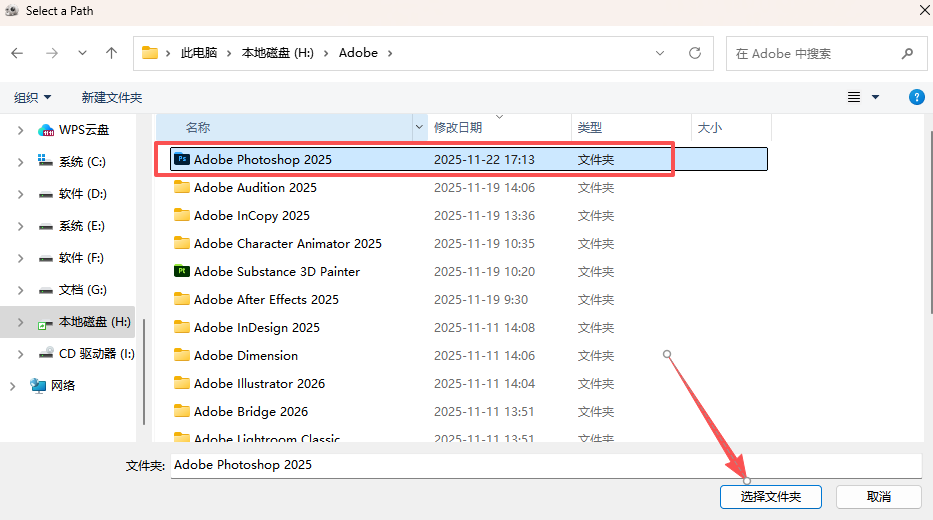
Task: Expand the 系统 (E:) tree node
Action: coord(20,226)
